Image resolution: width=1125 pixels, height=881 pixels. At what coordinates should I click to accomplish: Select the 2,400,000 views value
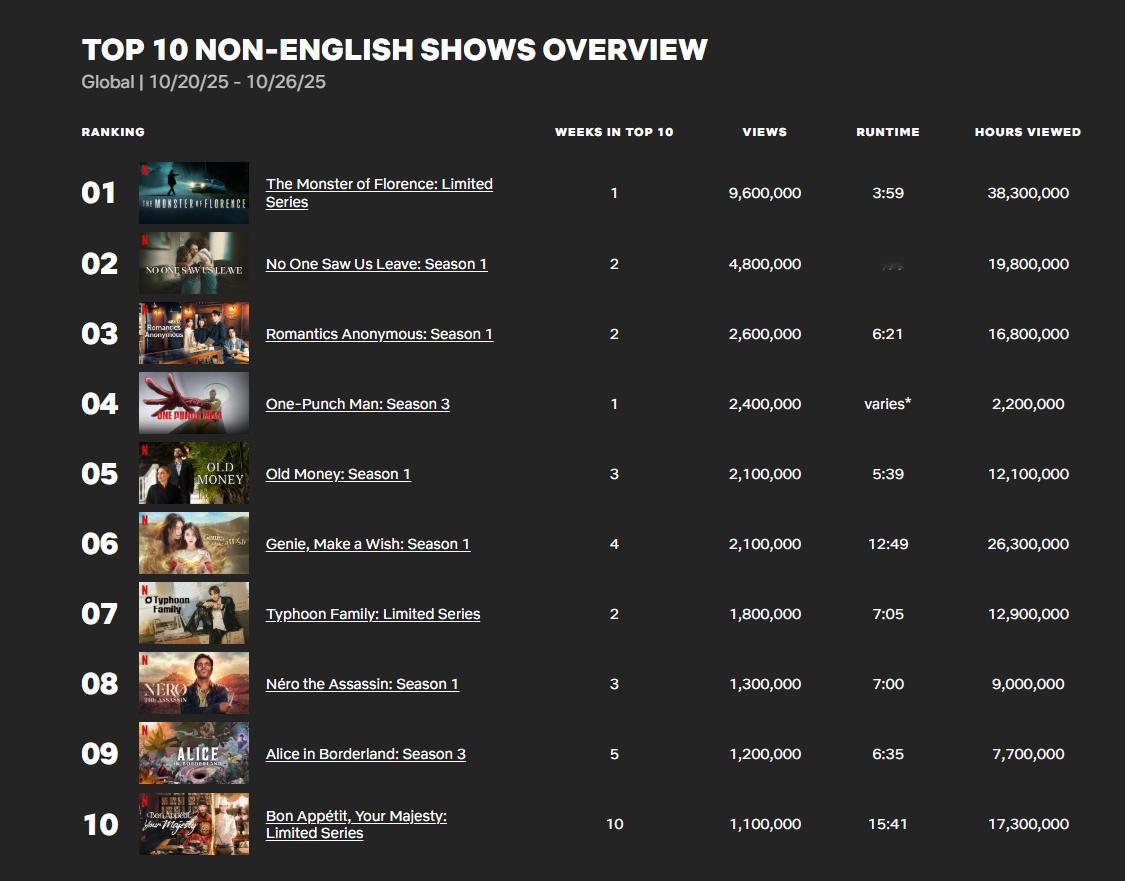(765, 404)
